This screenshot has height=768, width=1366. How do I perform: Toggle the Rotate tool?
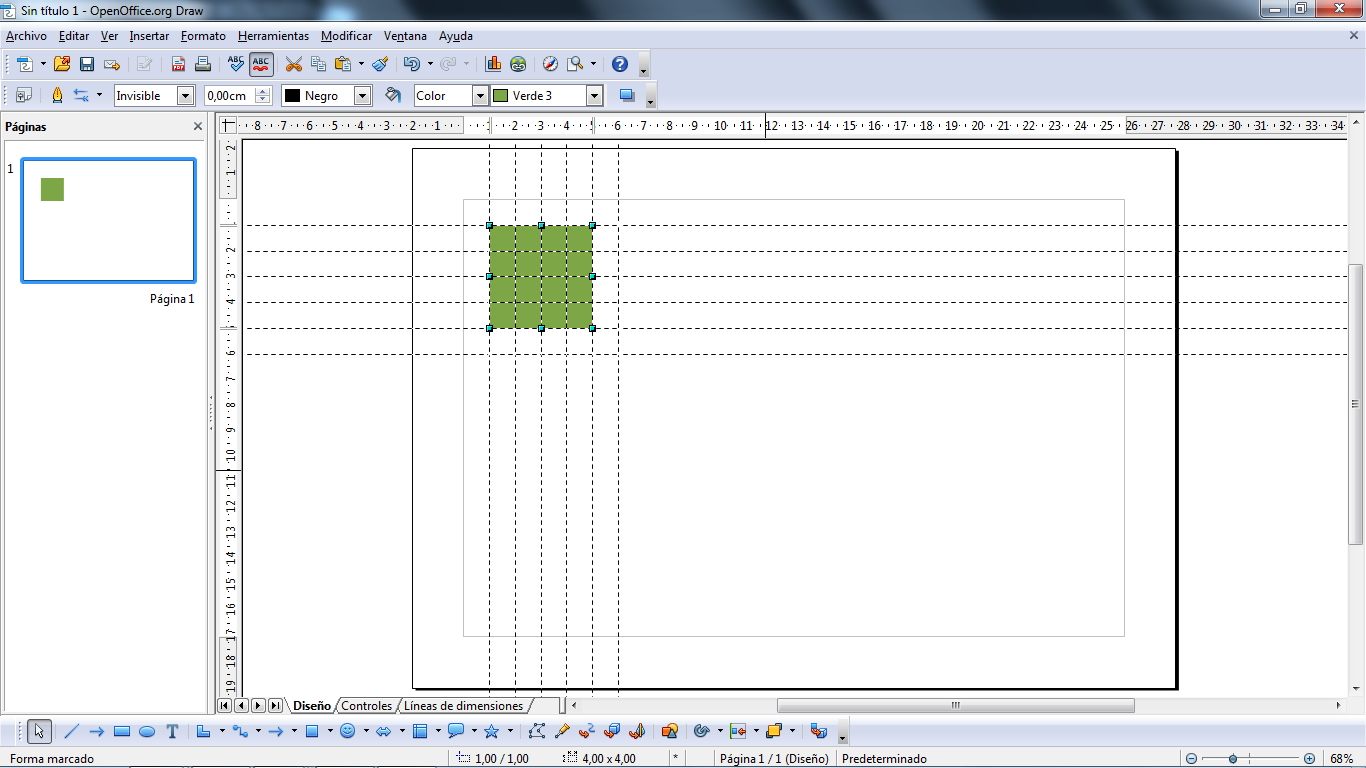click(x=701, y=731)
